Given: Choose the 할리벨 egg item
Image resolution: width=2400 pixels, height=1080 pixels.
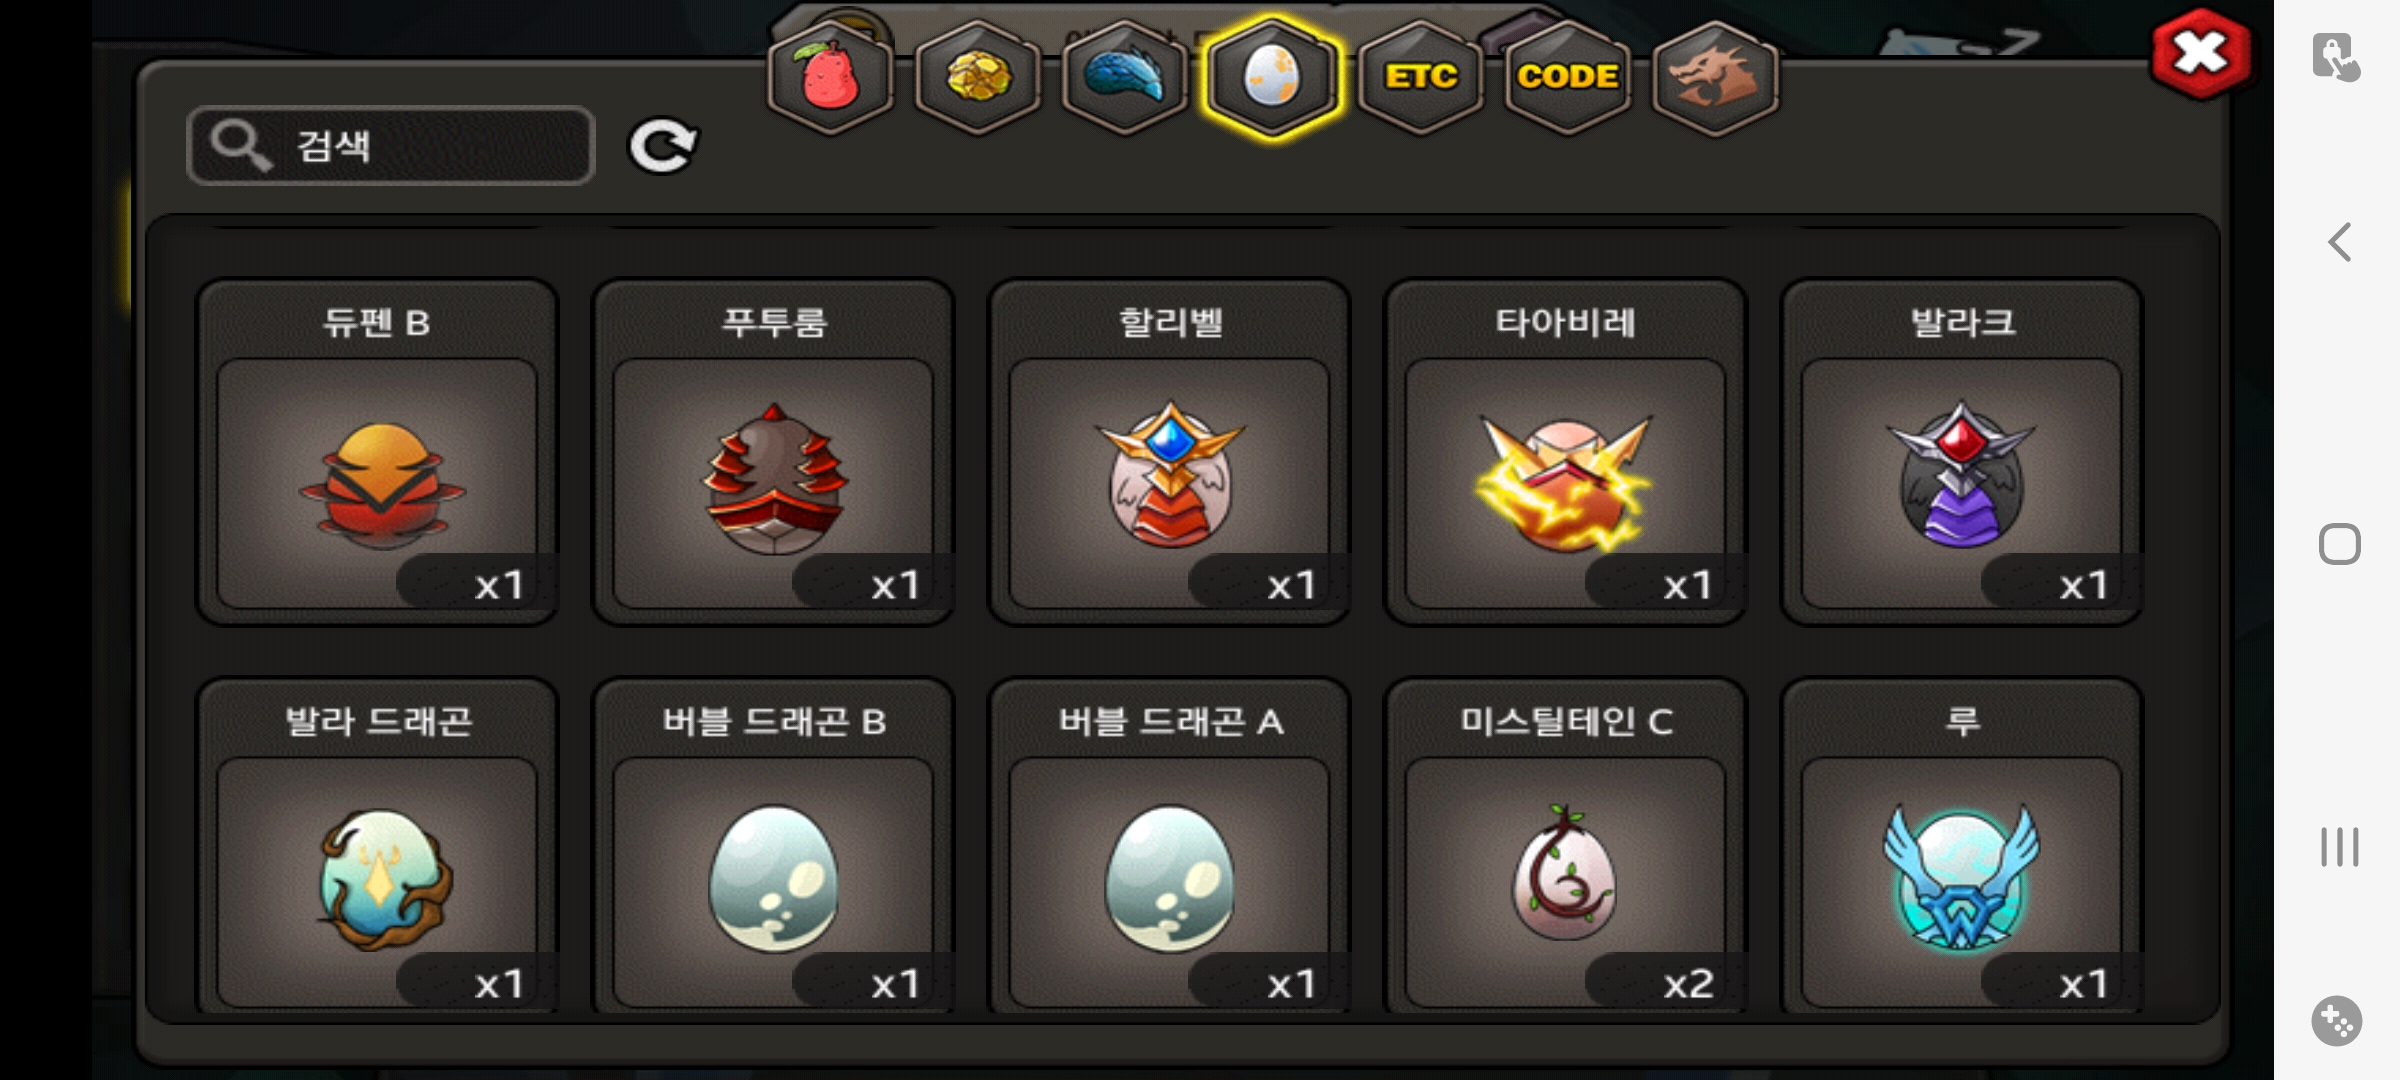Looking at the screenshot, I should 1169,452.
